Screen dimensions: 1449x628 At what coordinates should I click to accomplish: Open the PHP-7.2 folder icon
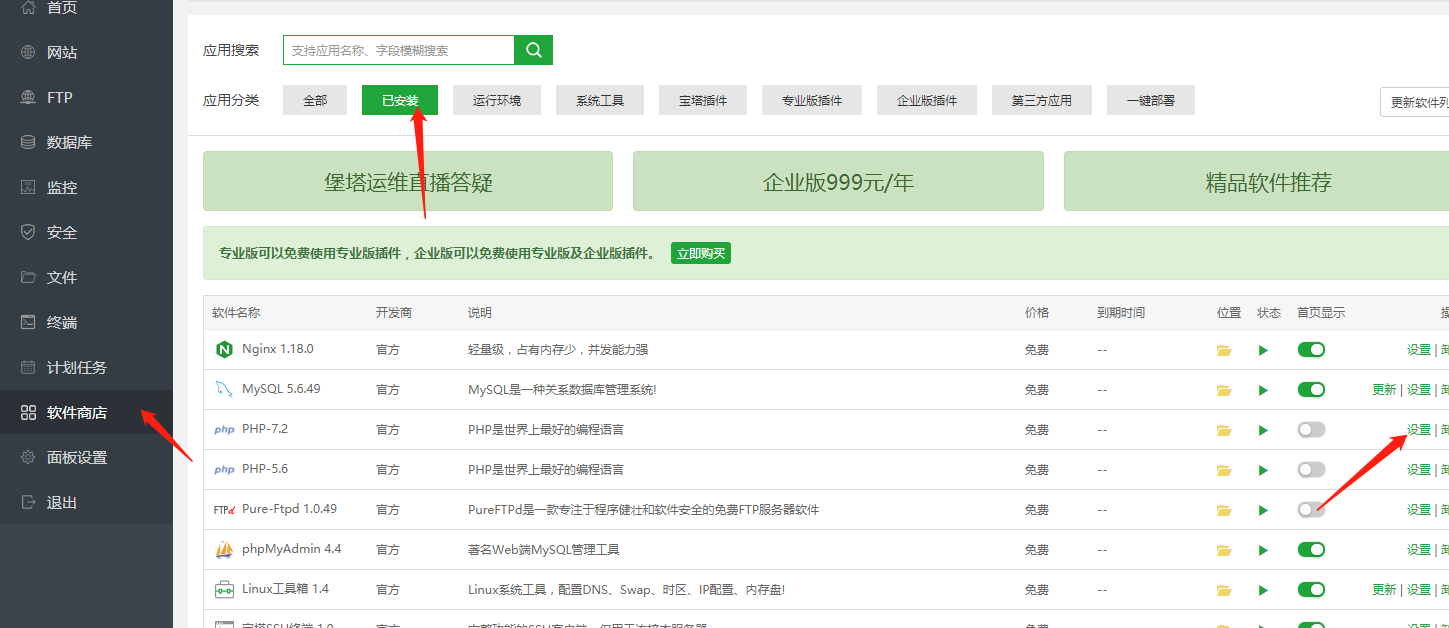tap(1224, 430)
